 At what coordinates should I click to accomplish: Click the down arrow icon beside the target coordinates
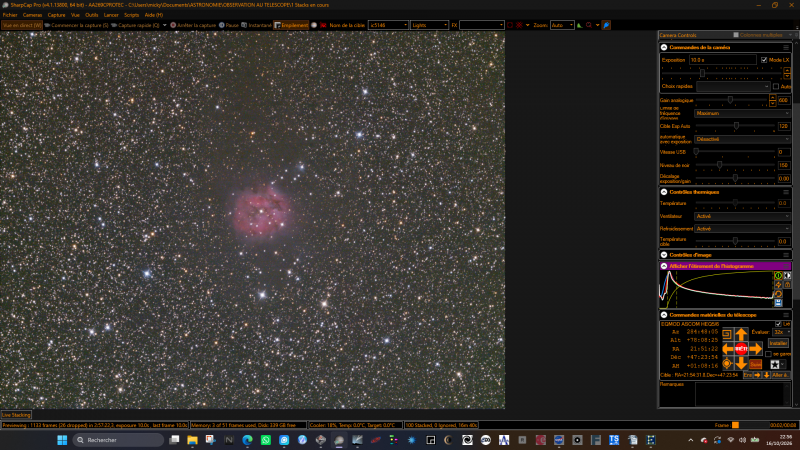pyautogui.click(x=766, y=375)
